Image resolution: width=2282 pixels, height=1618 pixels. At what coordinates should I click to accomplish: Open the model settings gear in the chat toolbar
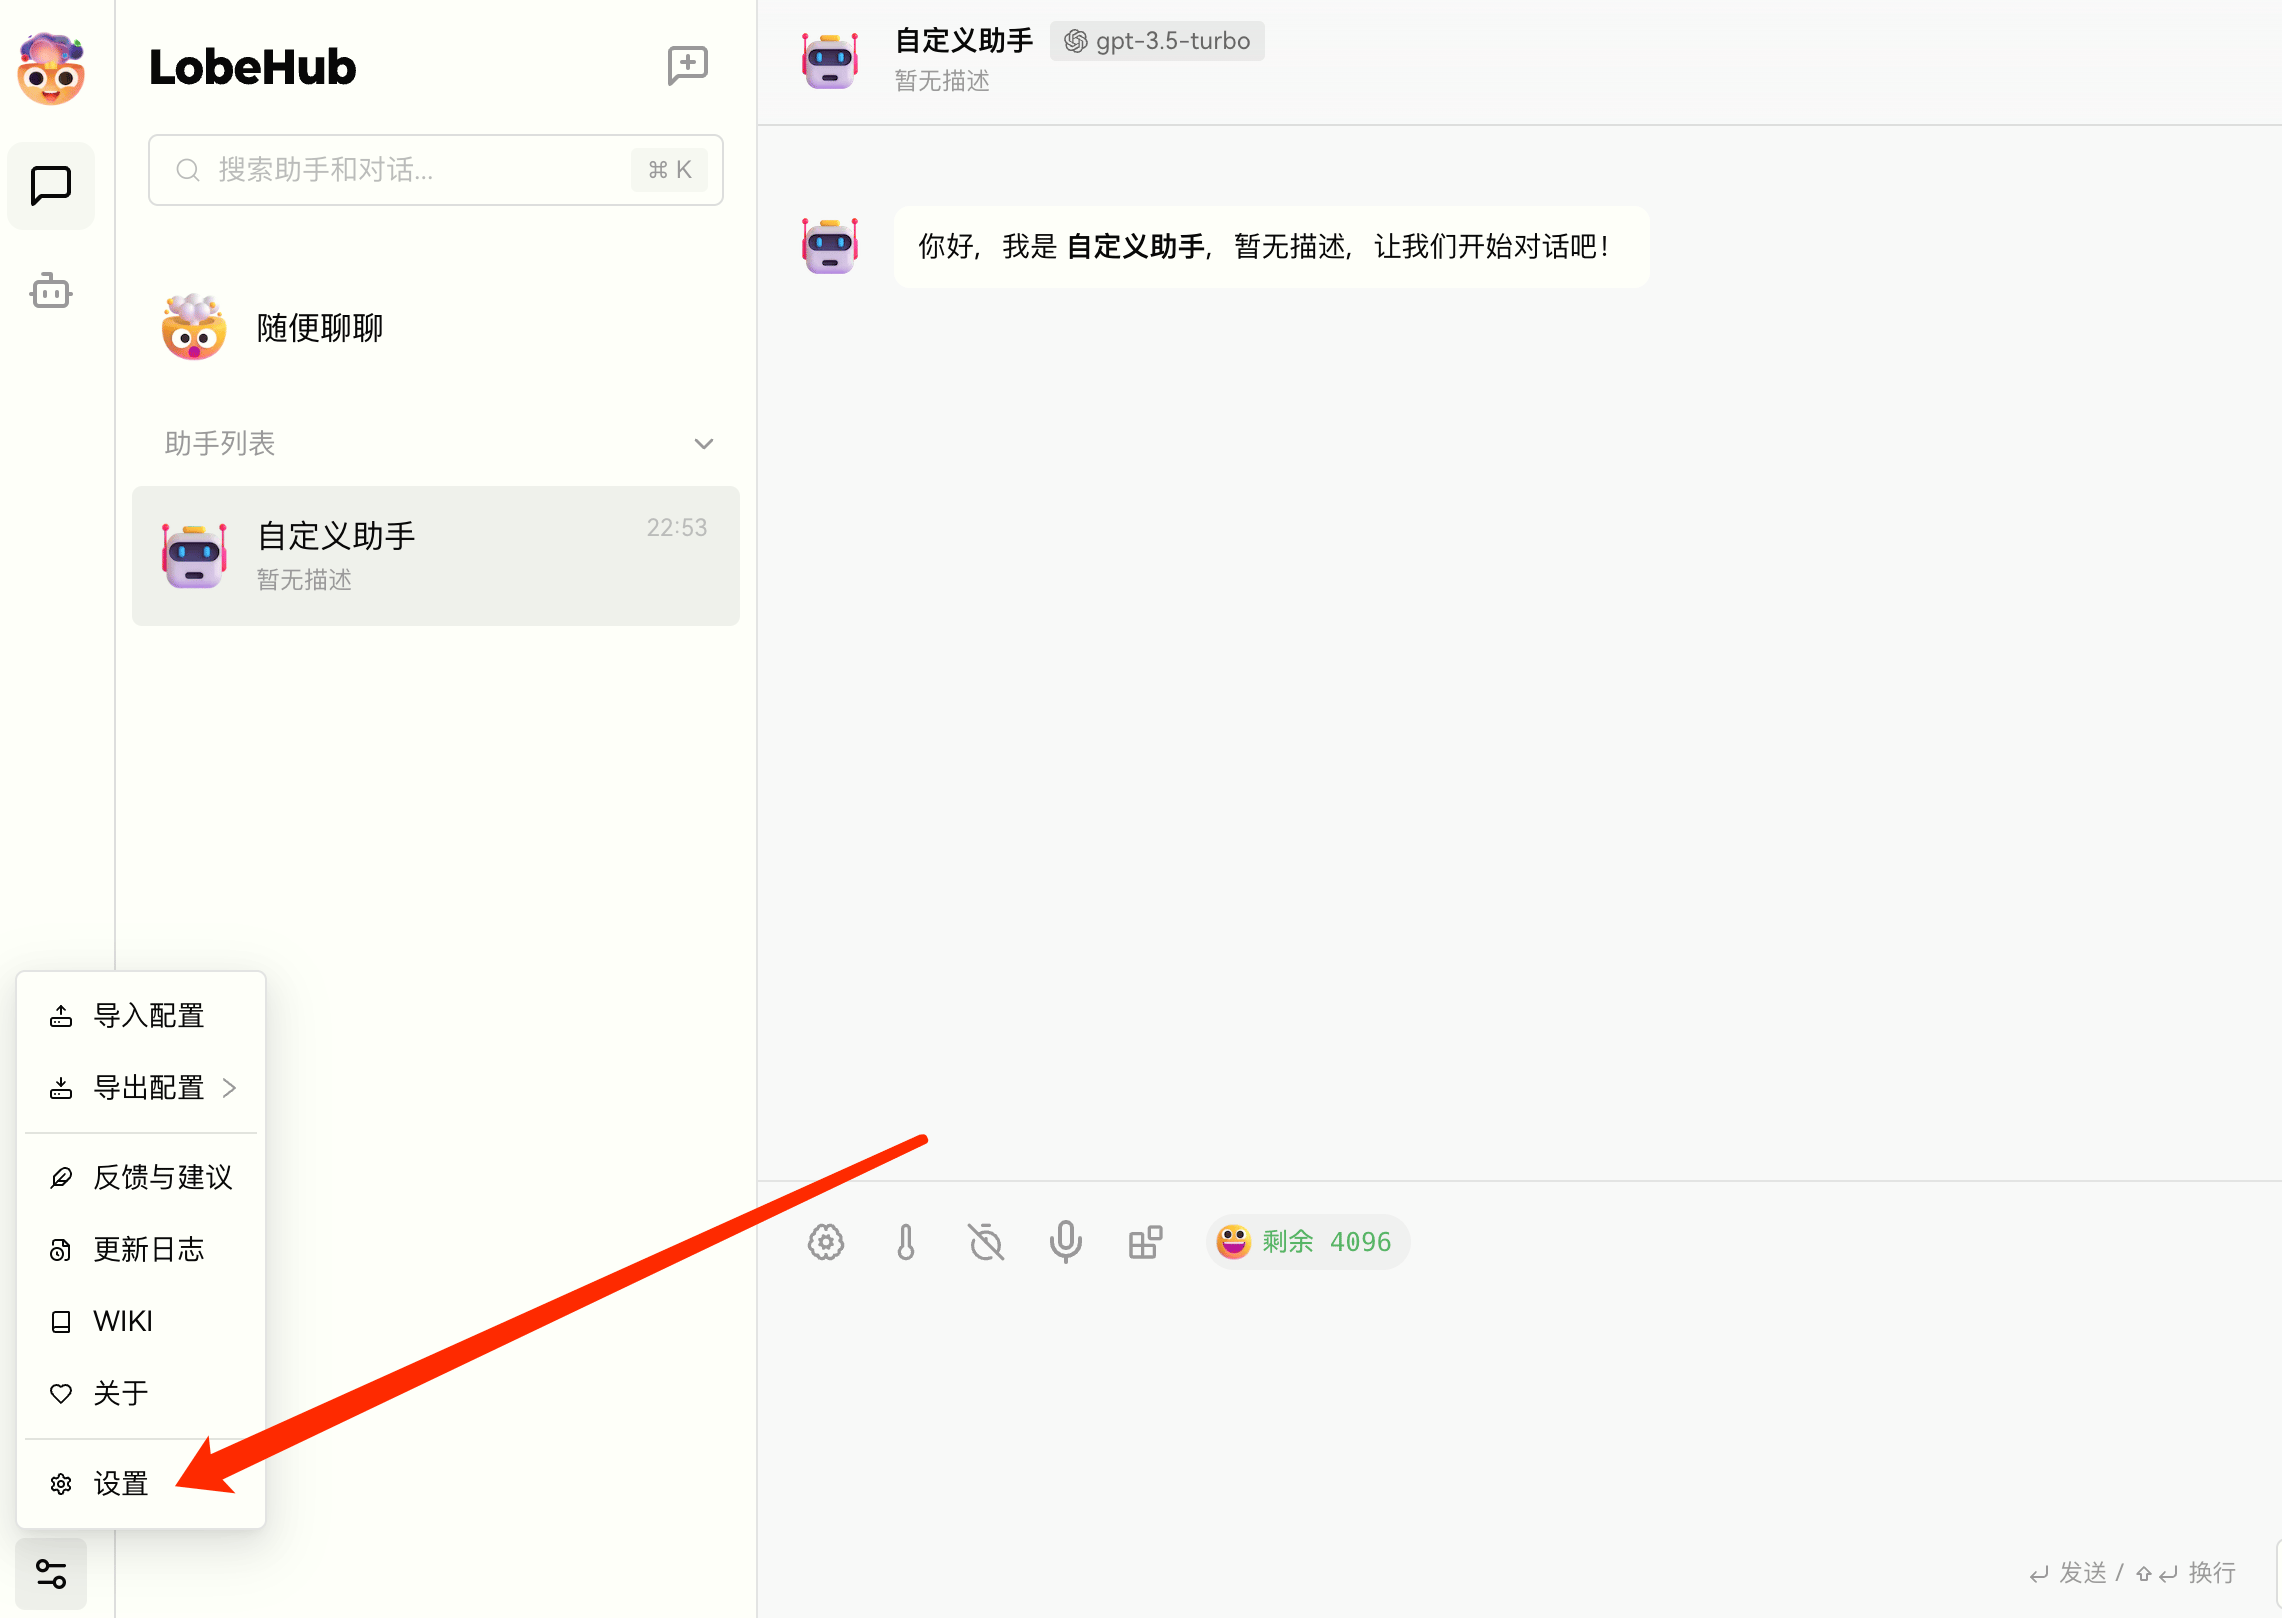[826, 1242]
